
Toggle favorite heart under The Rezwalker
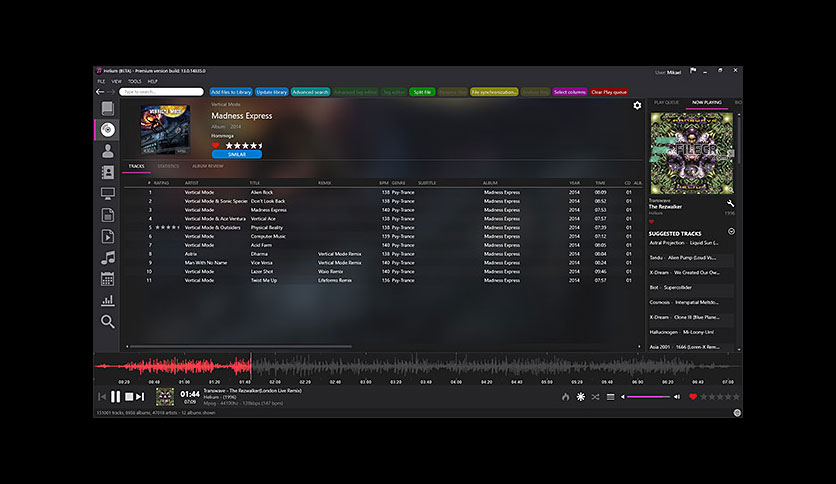[x=651, y=221]
